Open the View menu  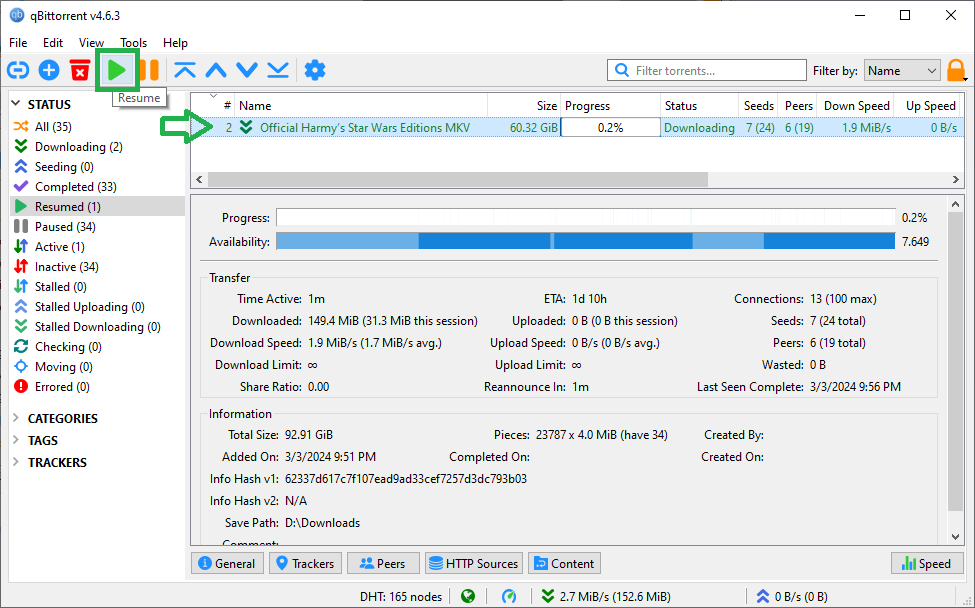91,42
